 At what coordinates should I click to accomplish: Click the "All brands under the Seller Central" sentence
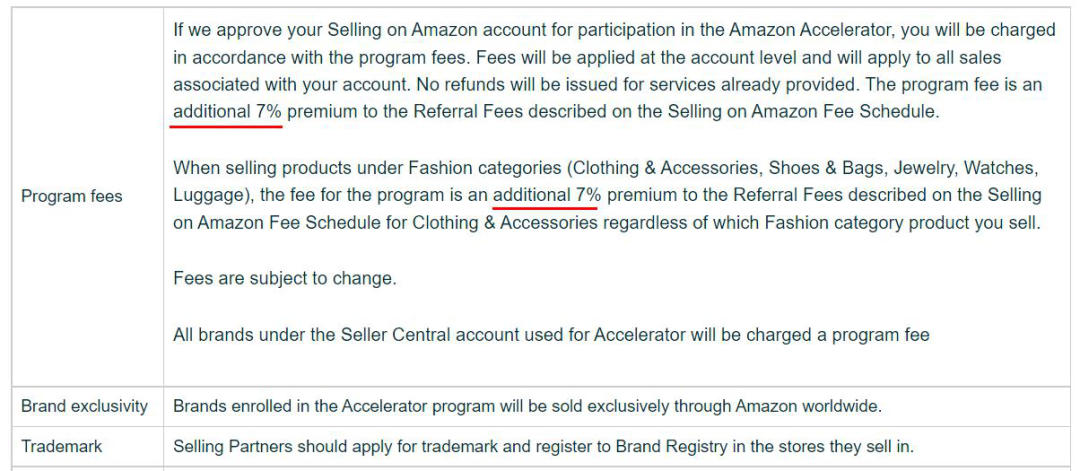click(550, 335)
